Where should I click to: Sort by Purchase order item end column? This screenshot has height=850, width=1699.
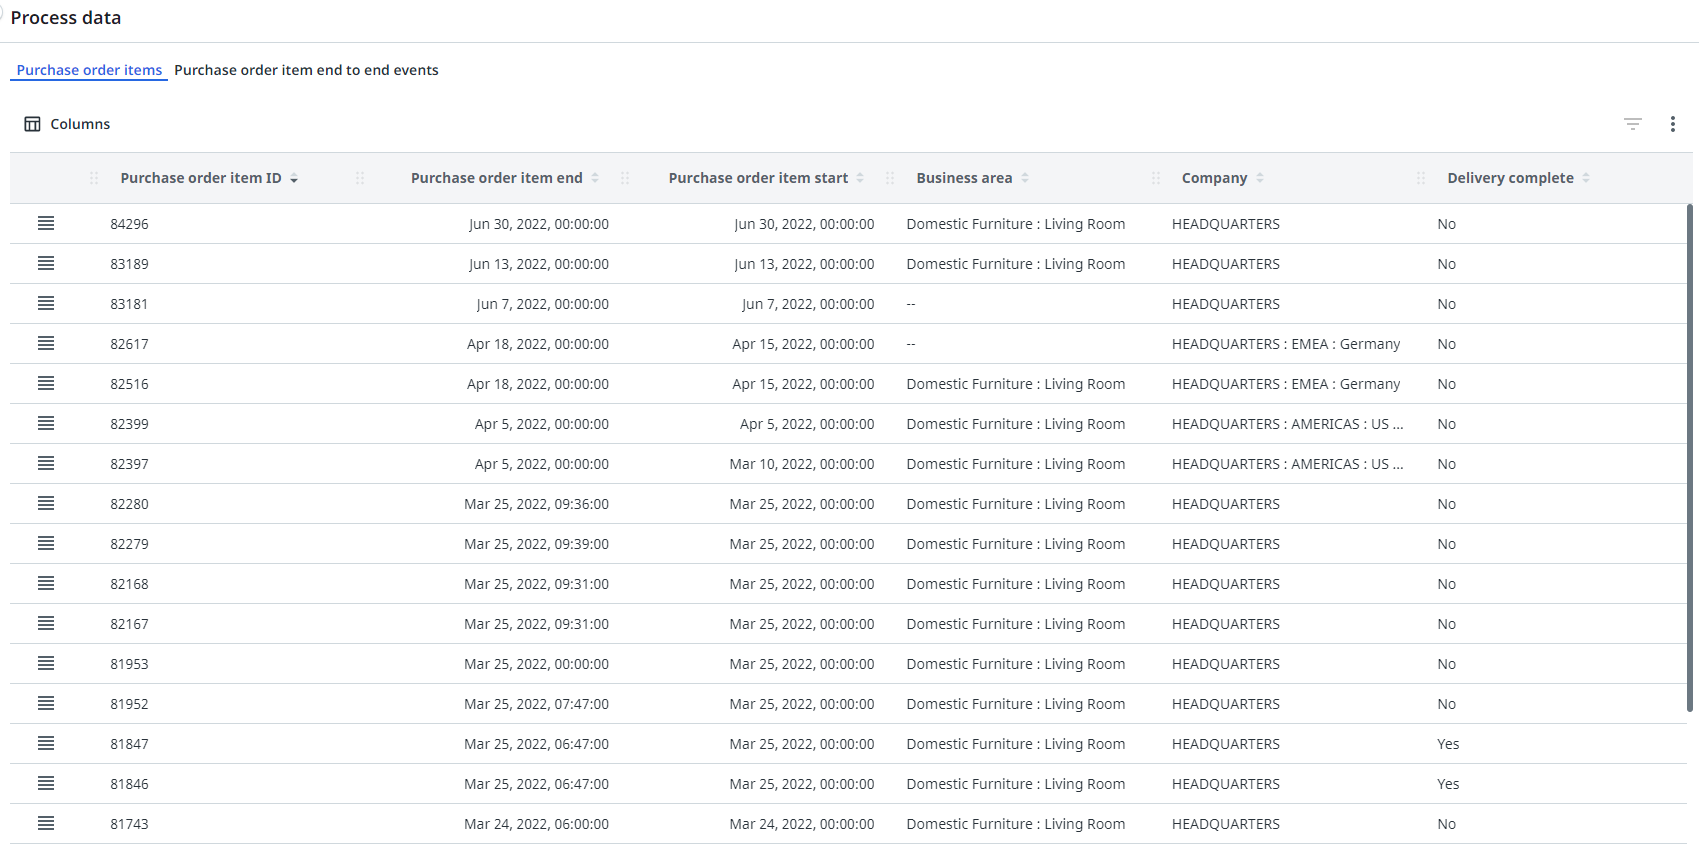[595, 178]
